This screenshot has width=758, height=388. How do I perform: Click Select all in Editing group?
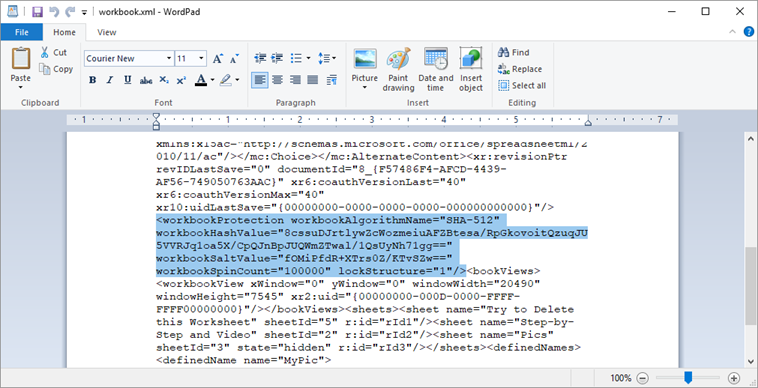[522, 86]
